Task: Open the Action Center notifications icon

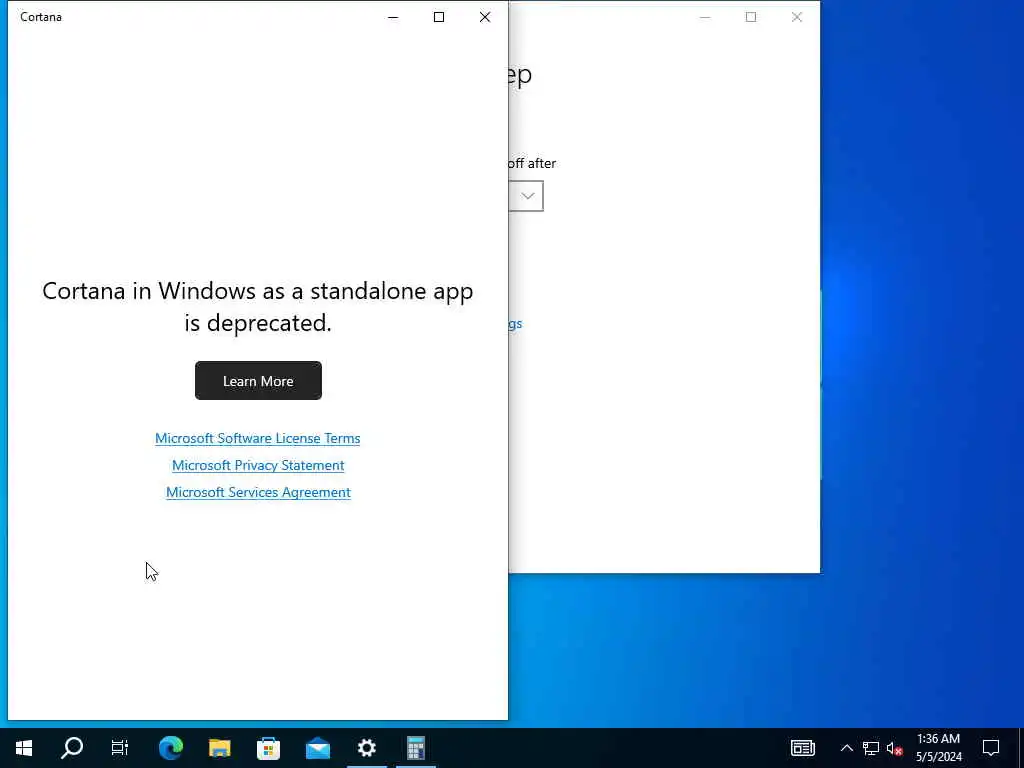Action: pos(991,748)
